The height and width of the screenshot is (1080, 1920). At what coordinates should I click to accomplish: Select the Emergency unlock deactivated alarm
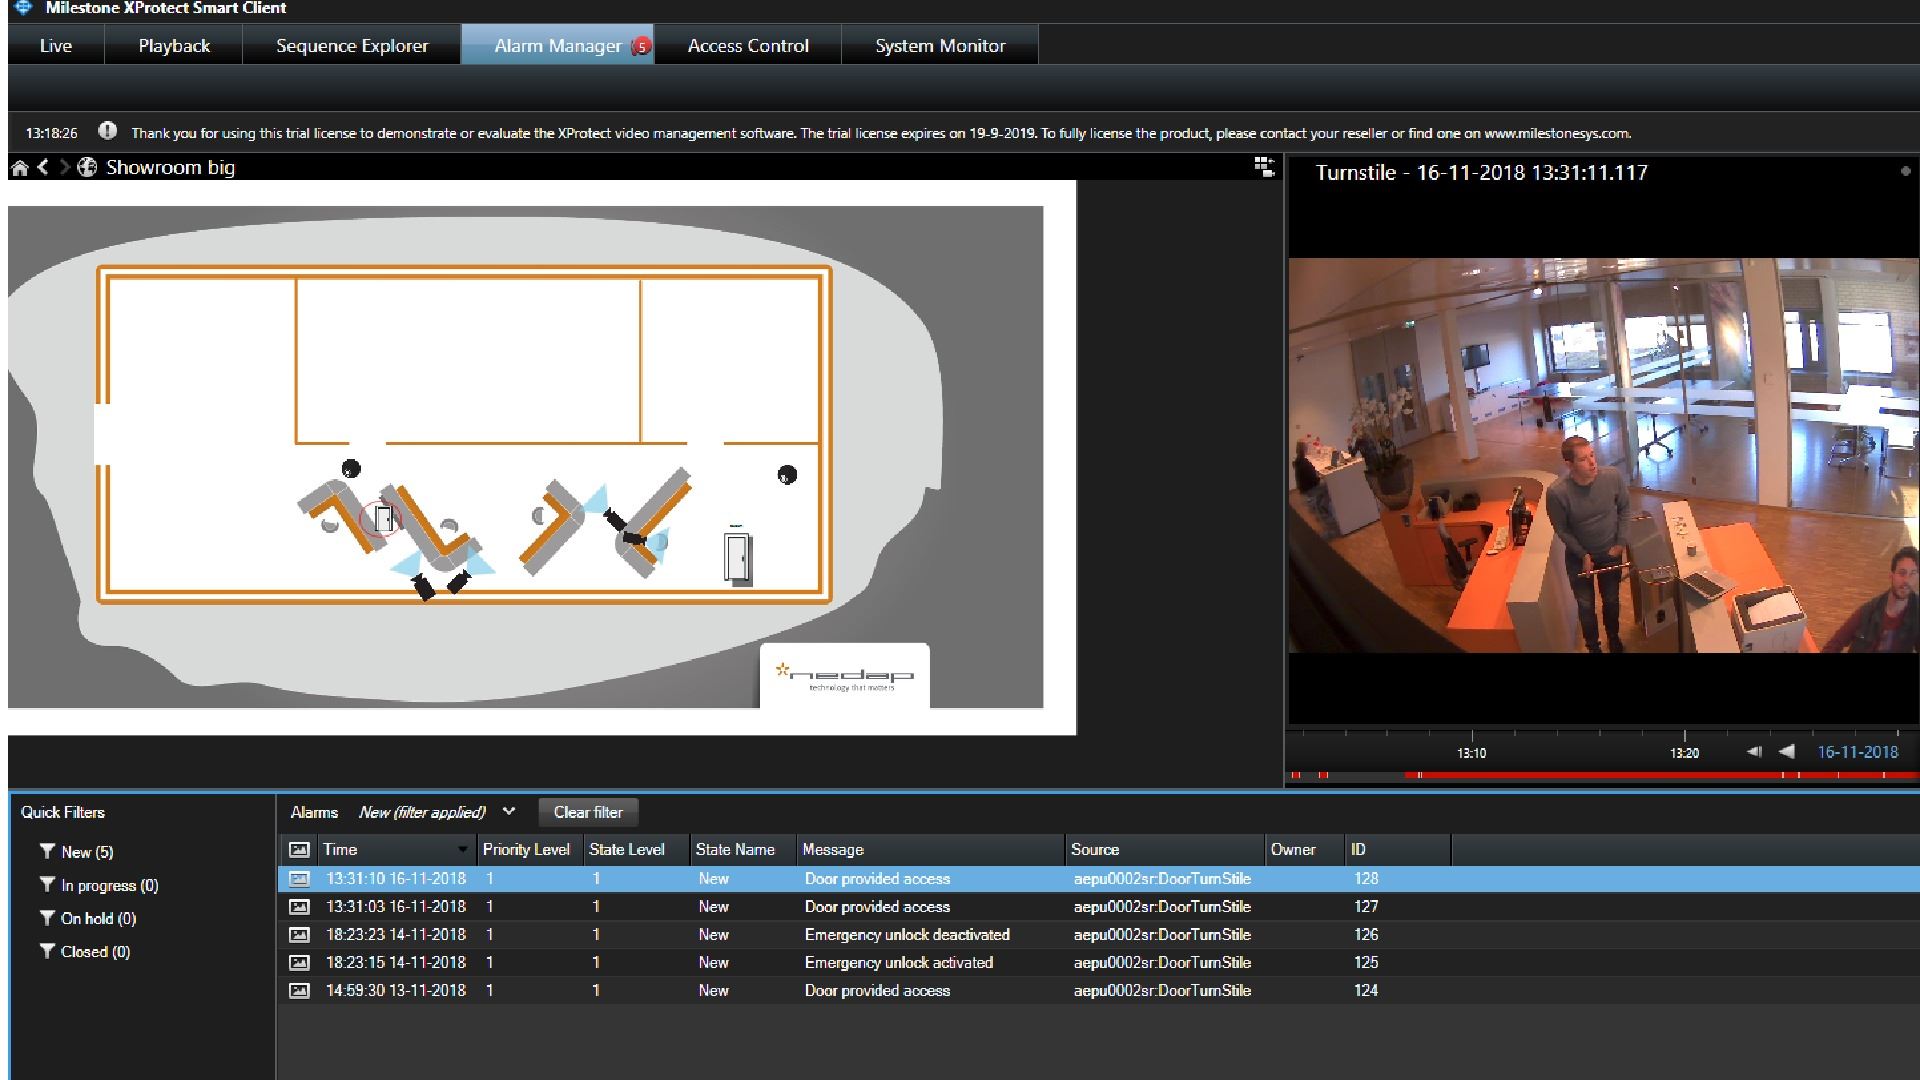(1098, 935)
